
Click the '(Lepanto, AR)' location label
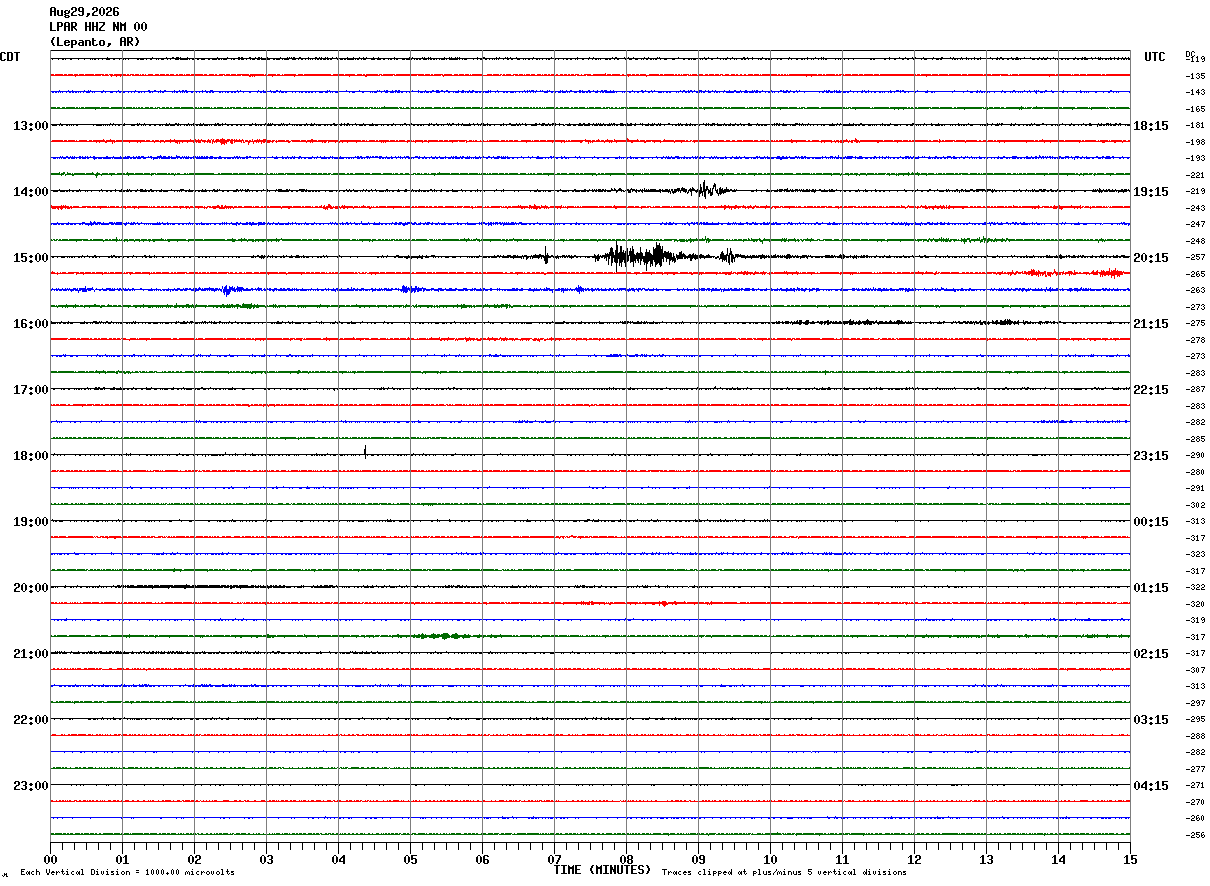pos(95,42)
